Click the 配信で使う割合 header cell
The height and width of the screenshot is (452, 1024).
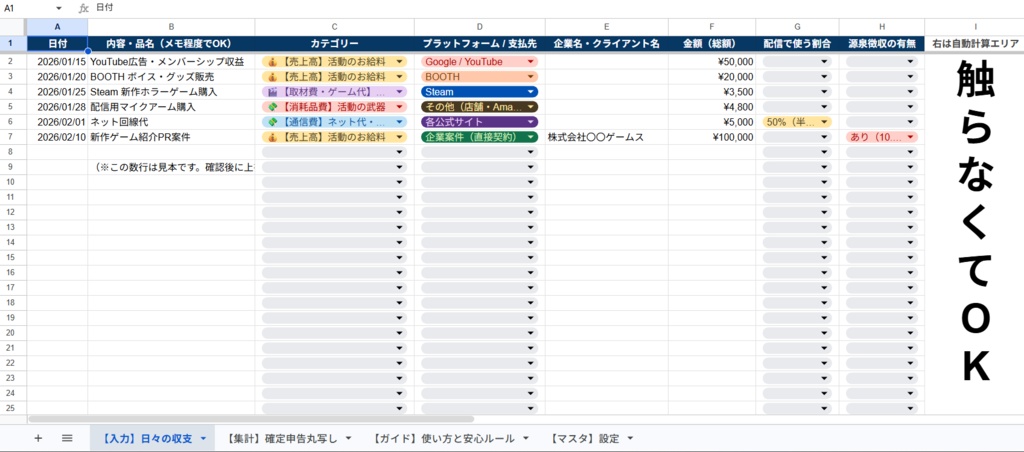(797, 44)
